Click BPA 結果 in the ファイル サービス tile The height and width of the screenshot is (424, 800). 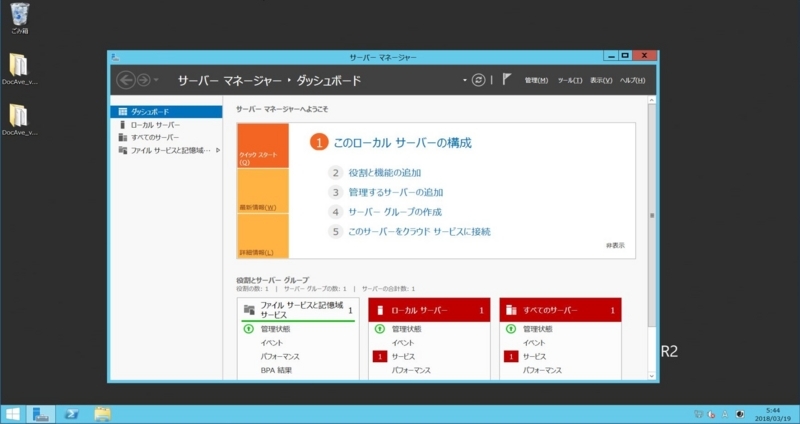coord(276,370)
